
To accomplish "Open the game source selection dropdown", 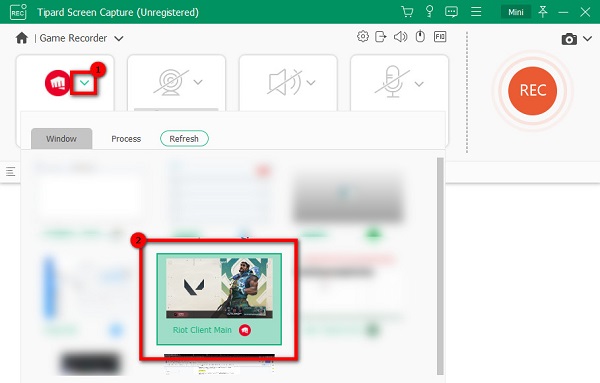I will click(x=84, y=83).
